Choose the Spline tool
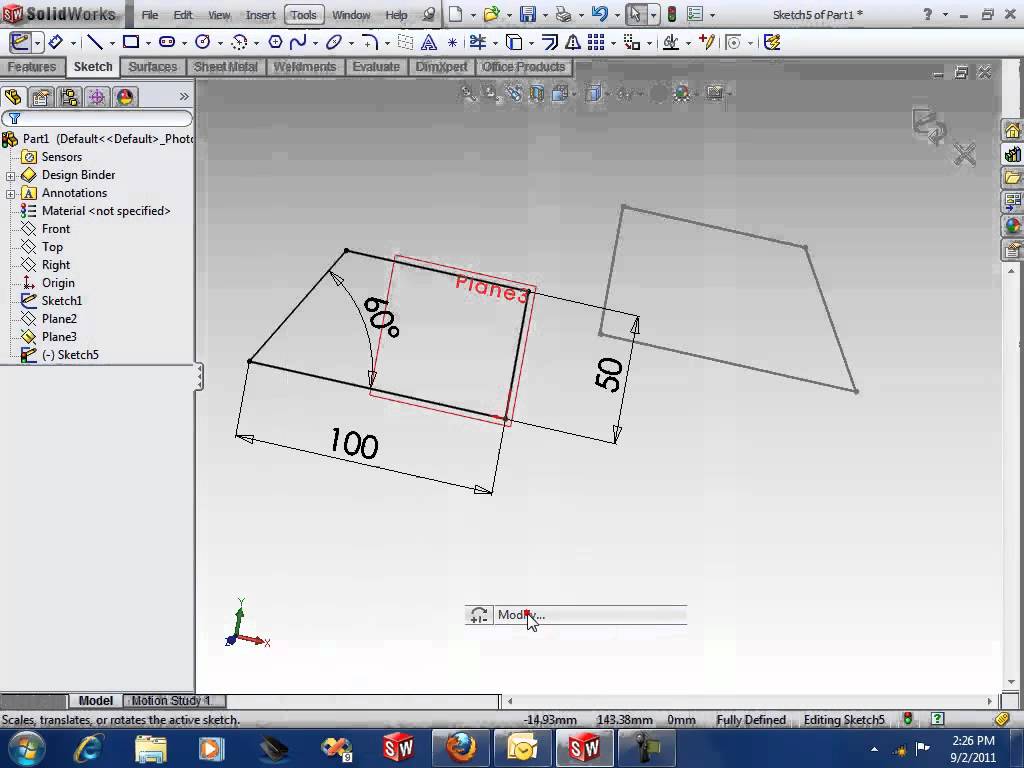The height and width of the screenshot is (768, 1024). (300, 42)
